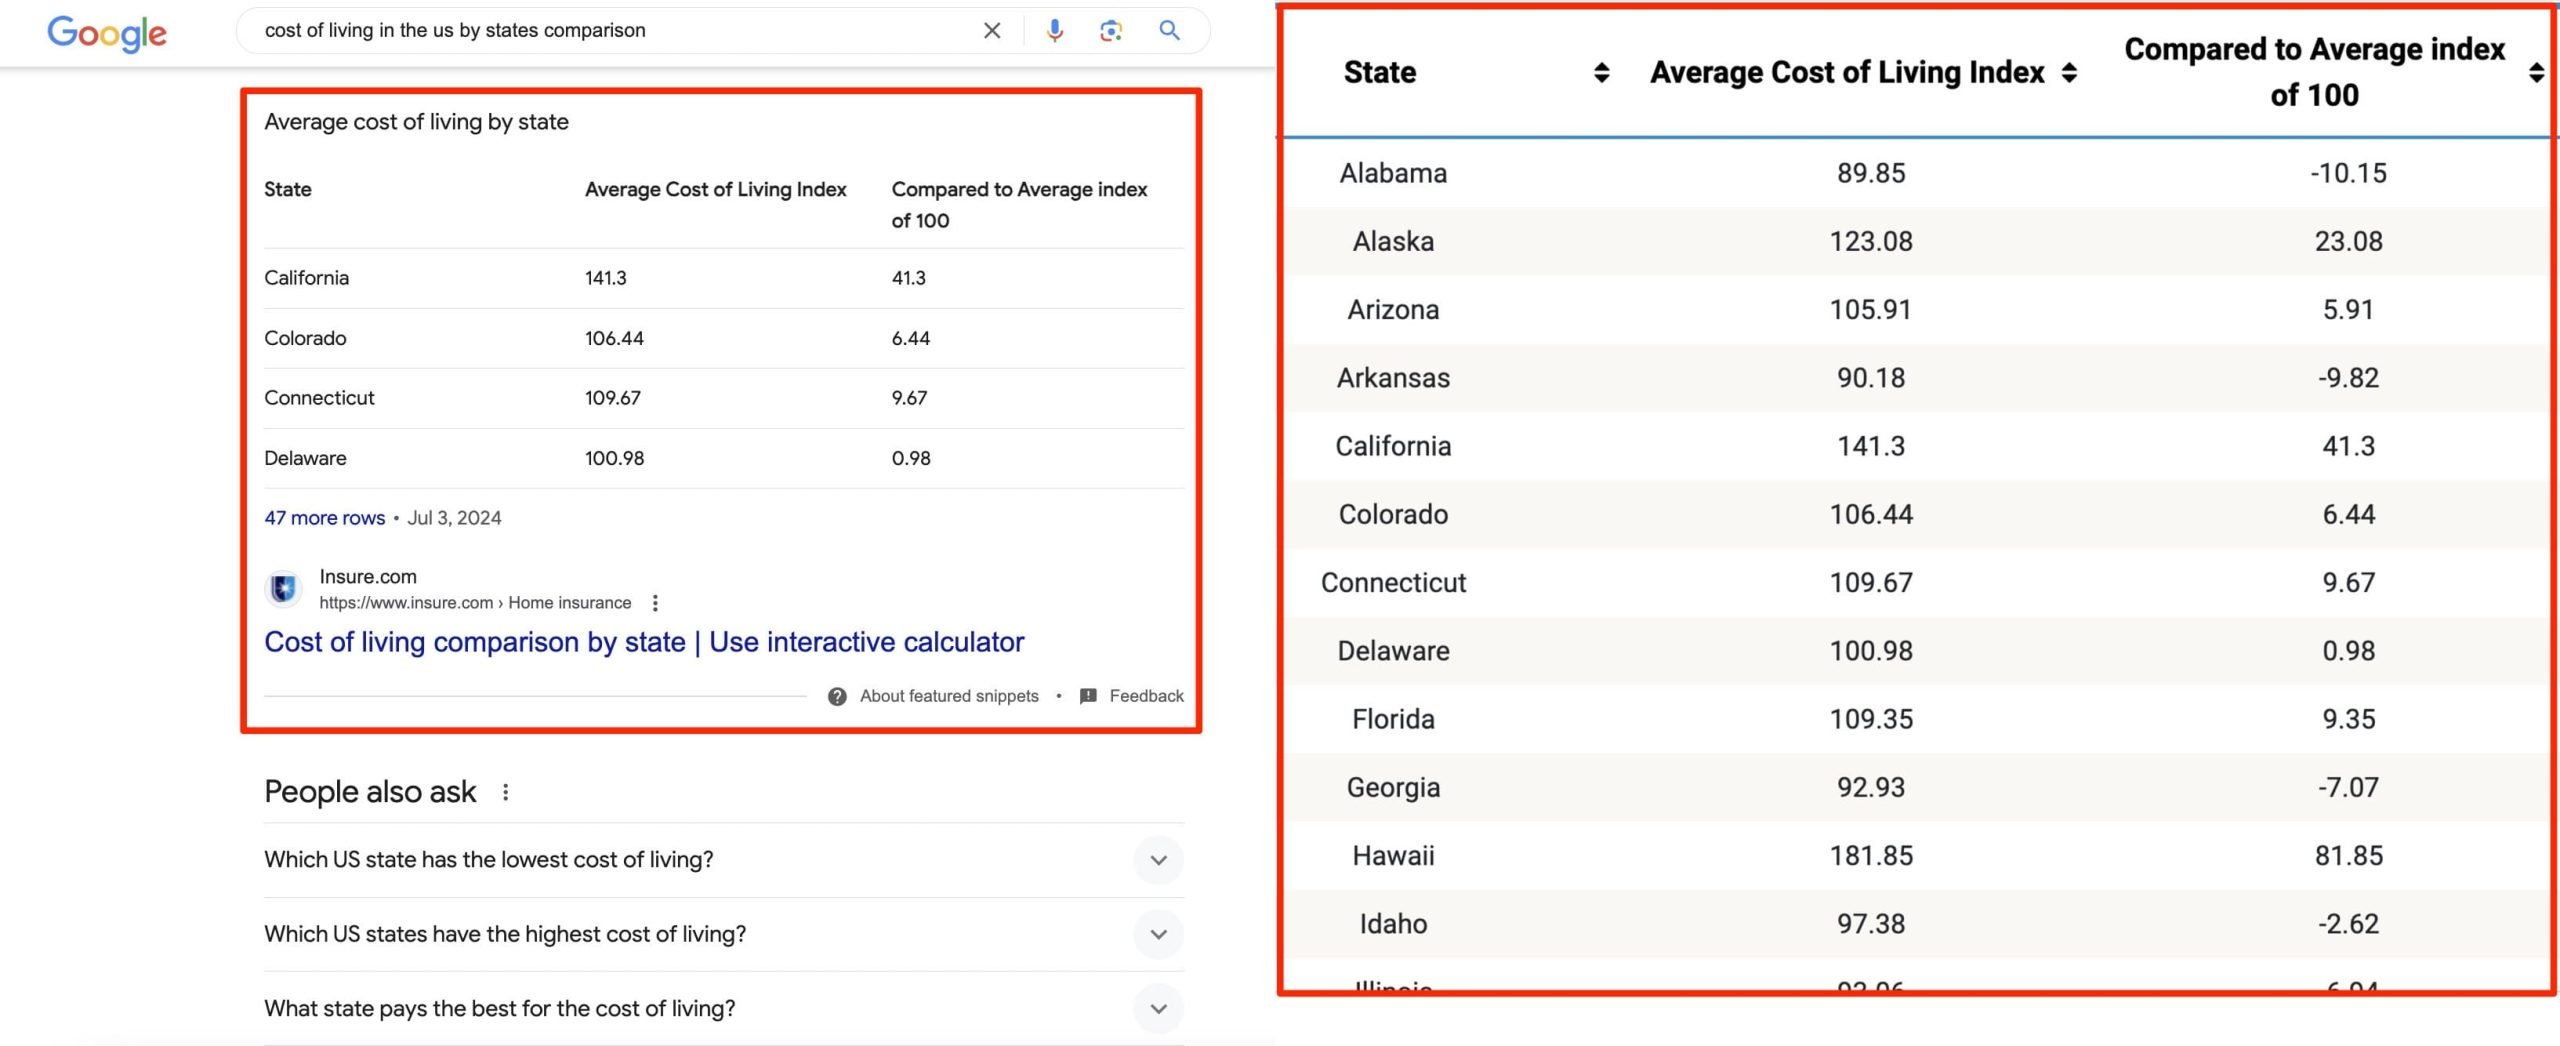The width and height of the screenshot is (2560, 1046).
Task: Sort table by State column arrows
Action: tap(1601, 72)
